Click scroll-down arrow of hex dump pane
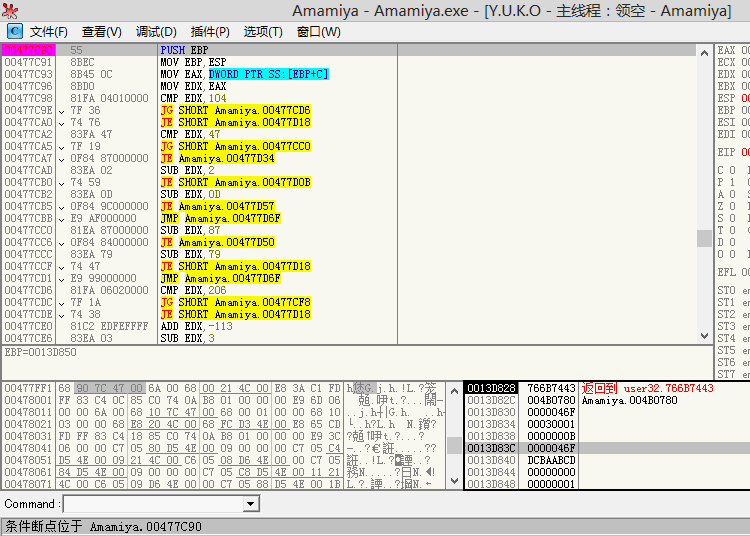 [x=454, y=481]
